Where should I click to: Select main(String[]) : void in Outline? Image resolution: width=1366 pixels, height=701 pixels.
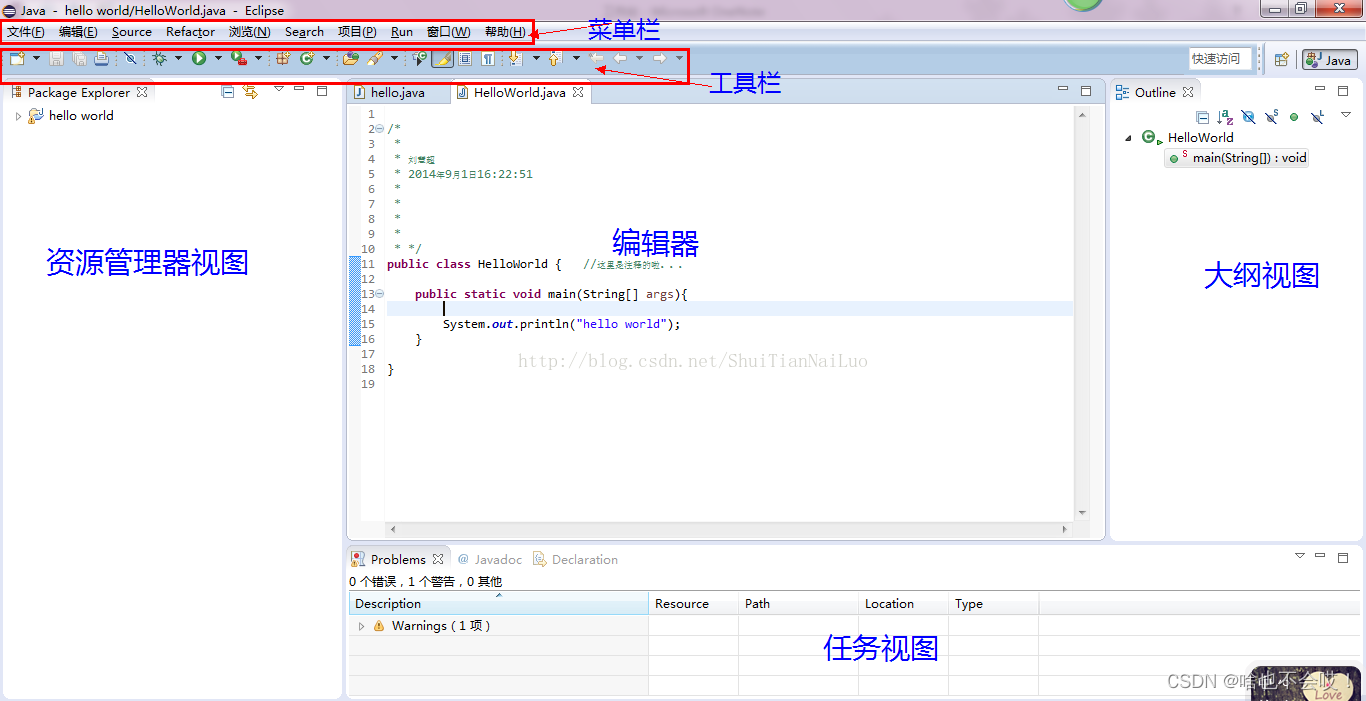coord(1238,158)
